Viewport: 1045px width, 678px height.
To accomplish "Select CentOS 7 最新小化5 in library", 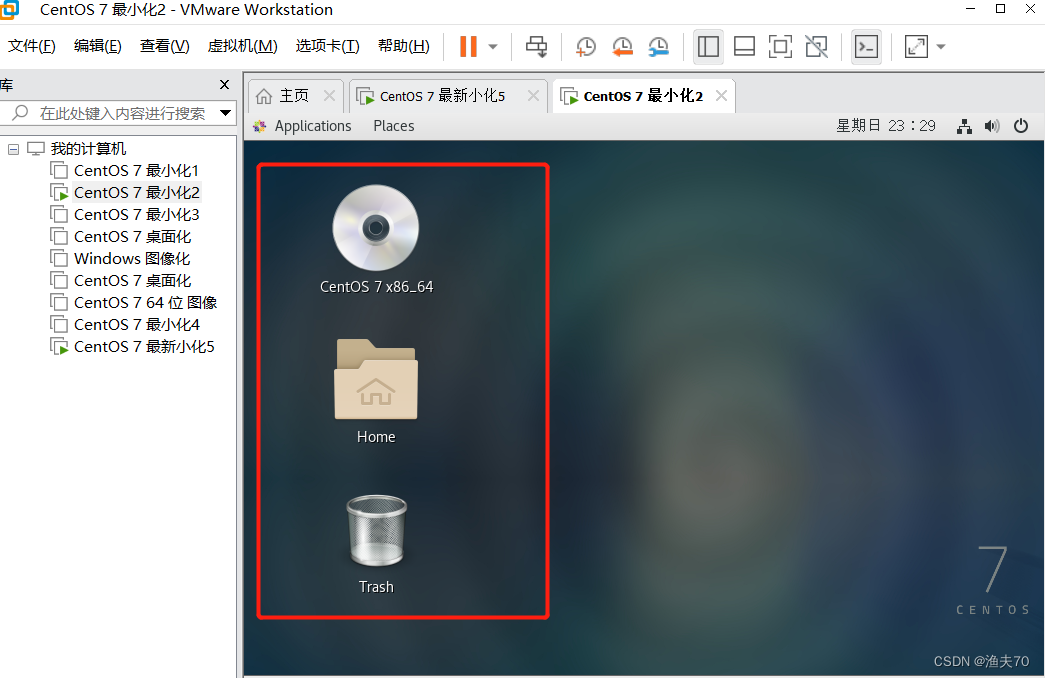I will click(144, 347).
